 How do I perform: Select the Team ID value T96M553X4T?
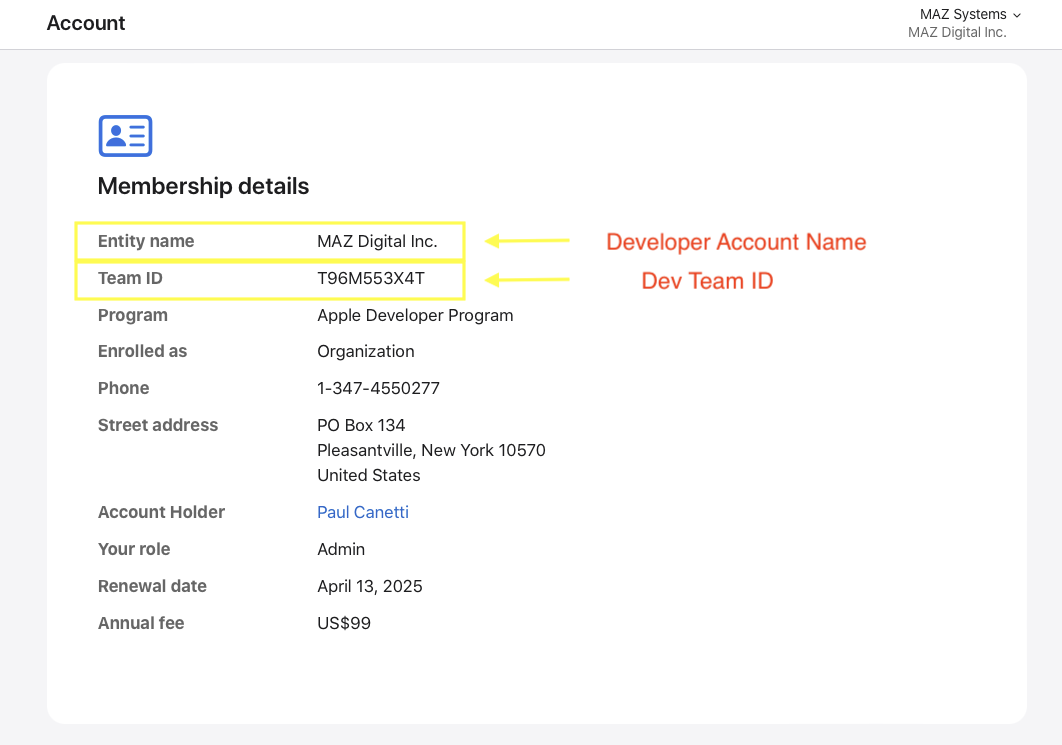(x=371, y=278)
